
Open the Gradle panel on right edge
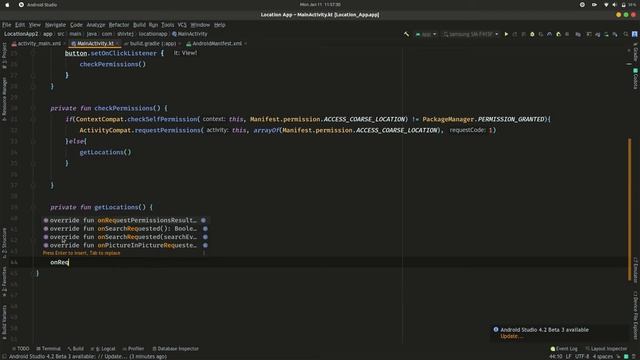tap(636, 54)
